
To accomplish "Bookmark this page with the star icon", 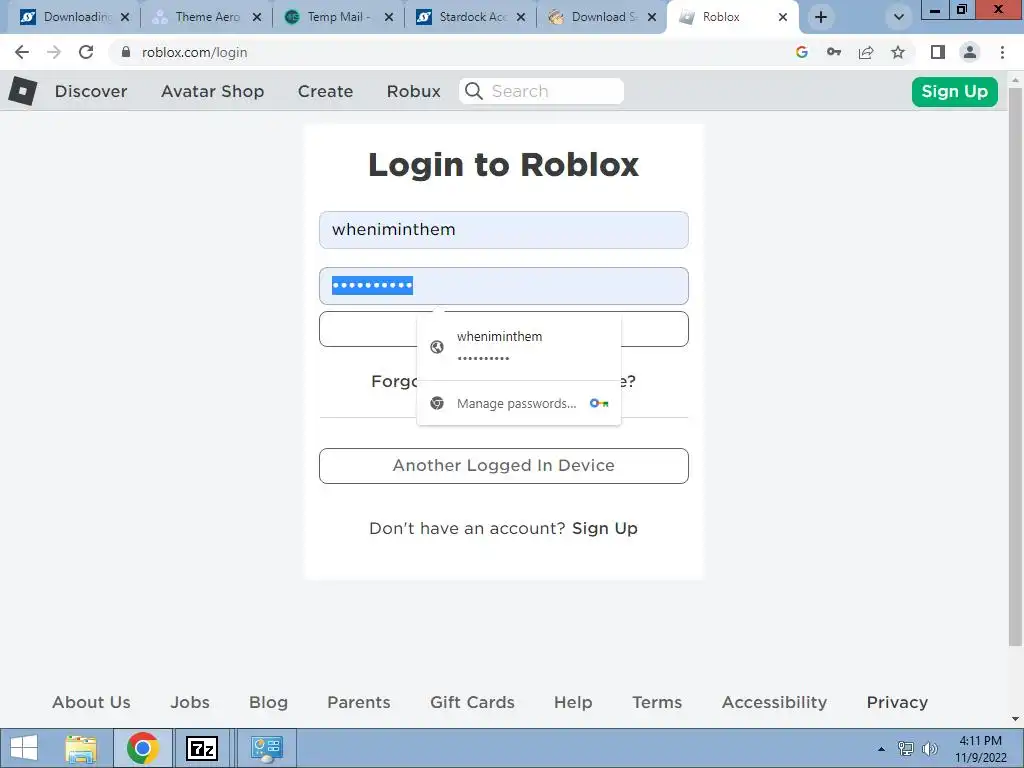I will click(898, 52).
